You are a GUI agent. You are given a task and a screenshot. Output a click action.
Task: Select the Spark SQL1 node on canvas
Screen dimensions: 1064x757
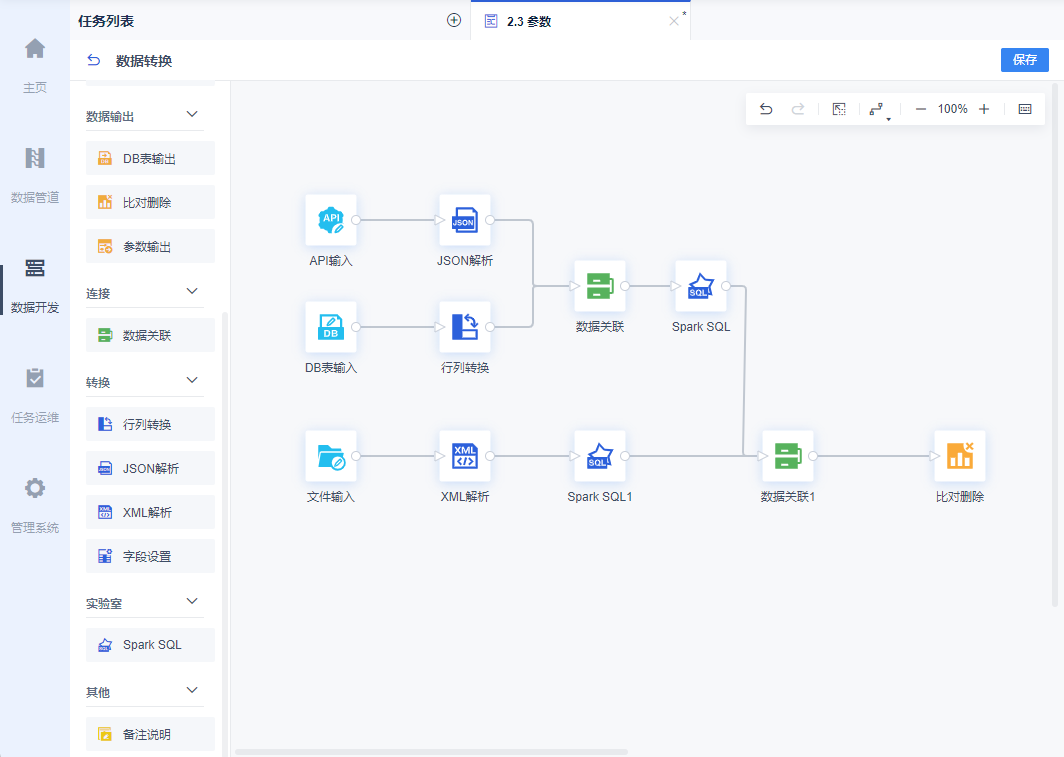pyautogui.click(x=600, y=456)
